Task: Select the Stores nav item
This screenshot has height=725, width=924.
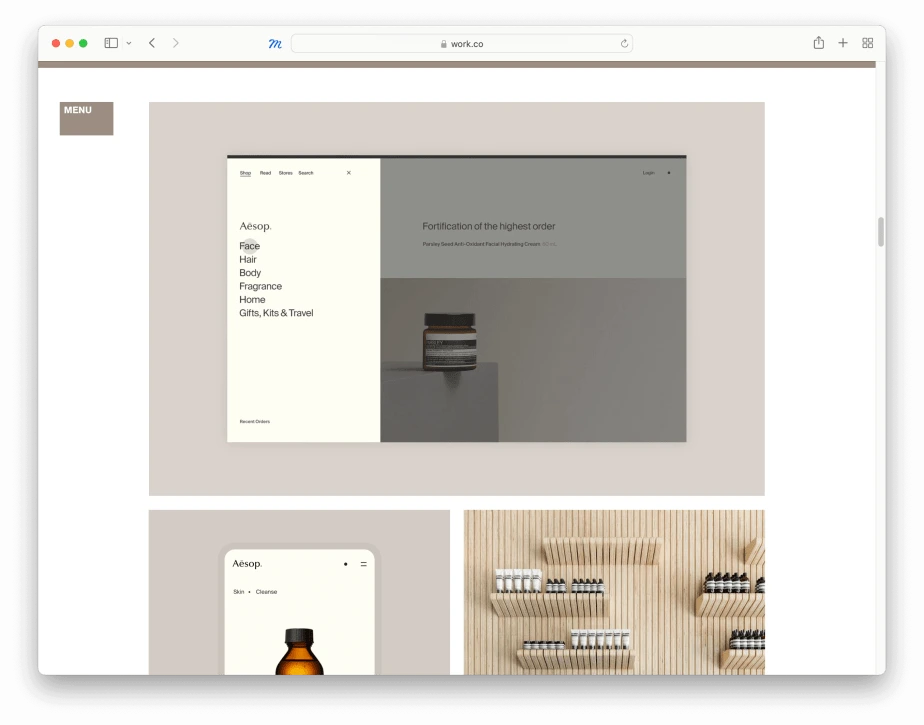Action: tap(285, 173)
